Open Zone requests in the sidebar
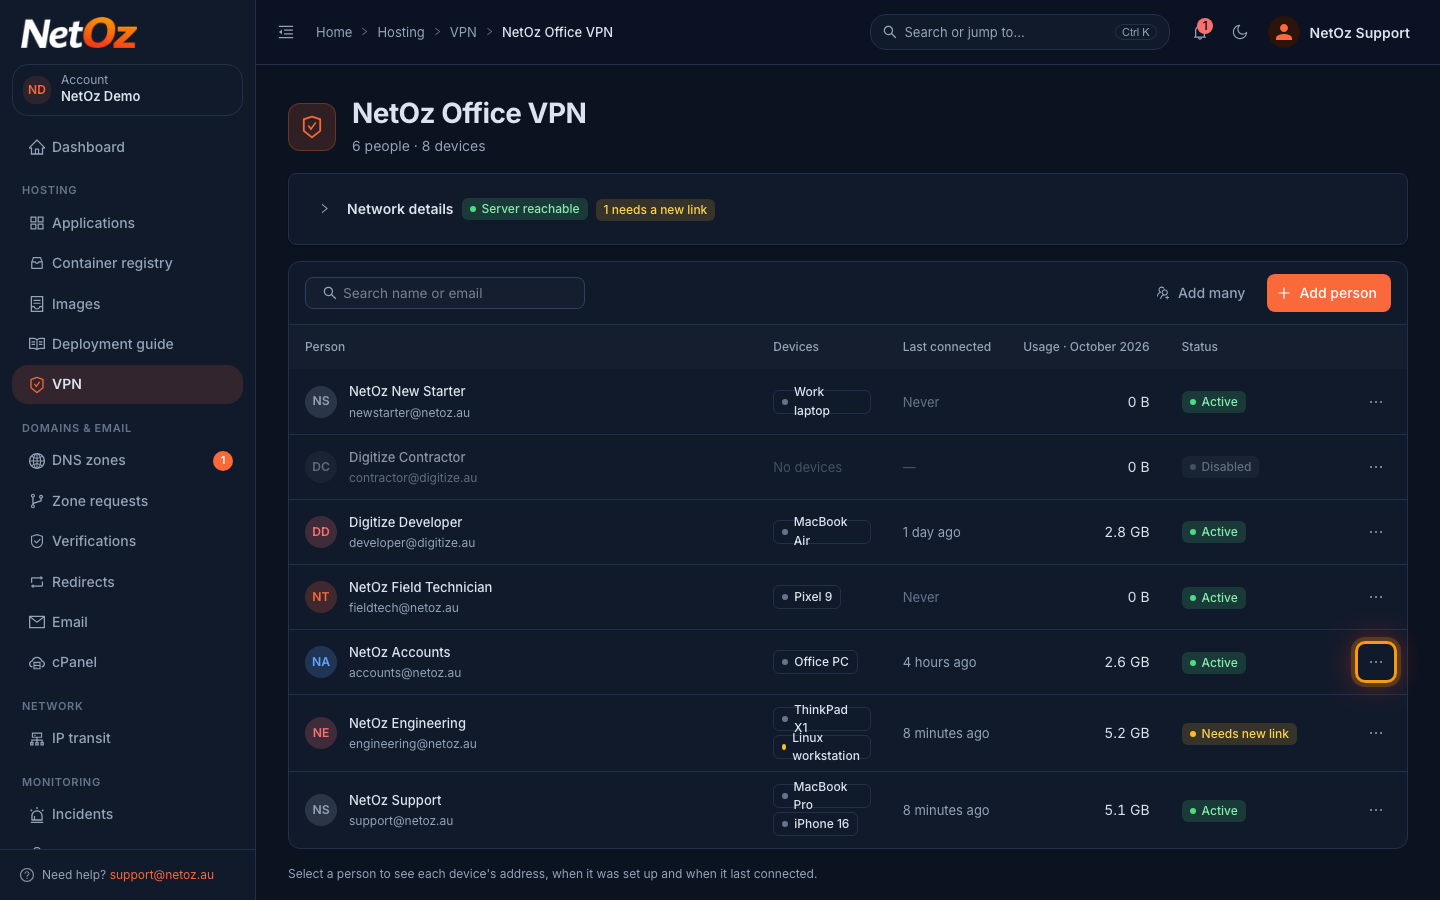The height and width of the screenshot is (900, 1440). click(x=127, y=501)
